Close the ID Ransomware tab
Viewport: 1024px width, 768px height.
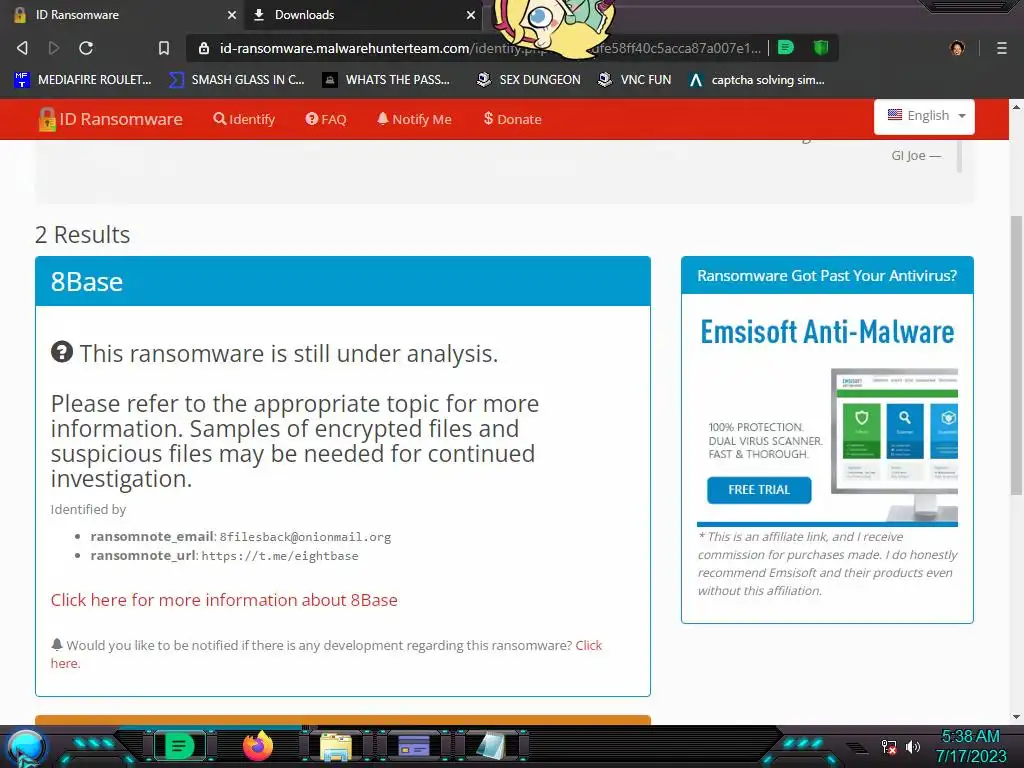point(231,14)
